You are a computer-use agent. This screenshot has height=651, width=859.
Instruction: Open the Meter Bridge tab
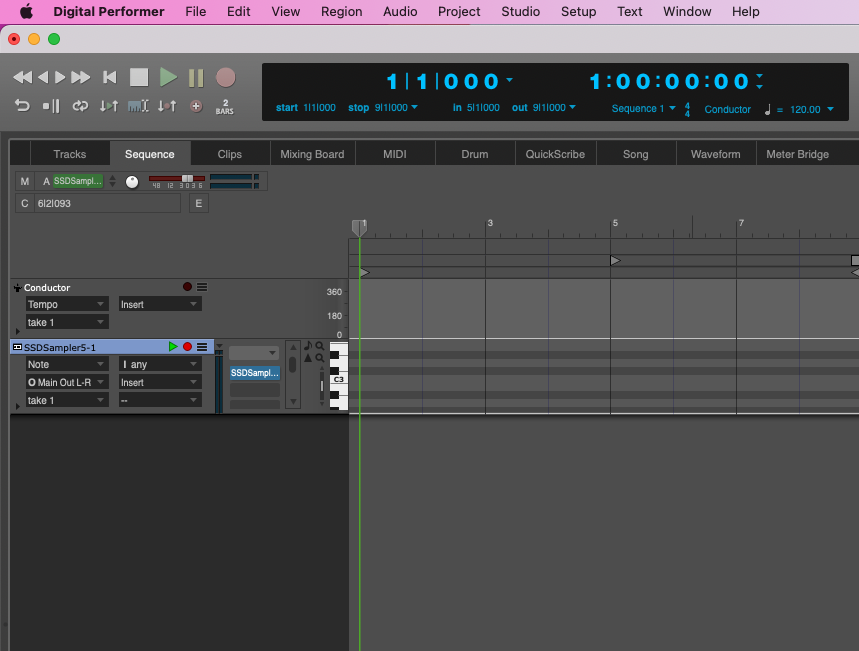pos(798,154)
